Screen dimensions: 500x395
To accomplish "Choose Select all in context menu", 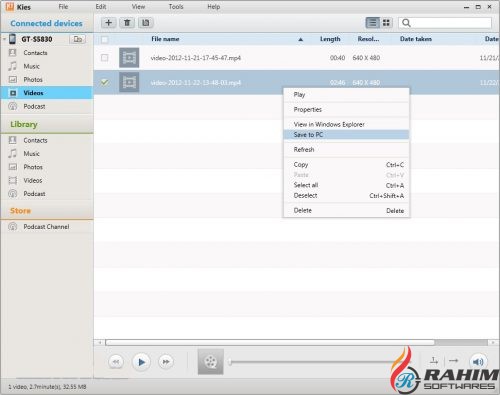I will point(346,185).
